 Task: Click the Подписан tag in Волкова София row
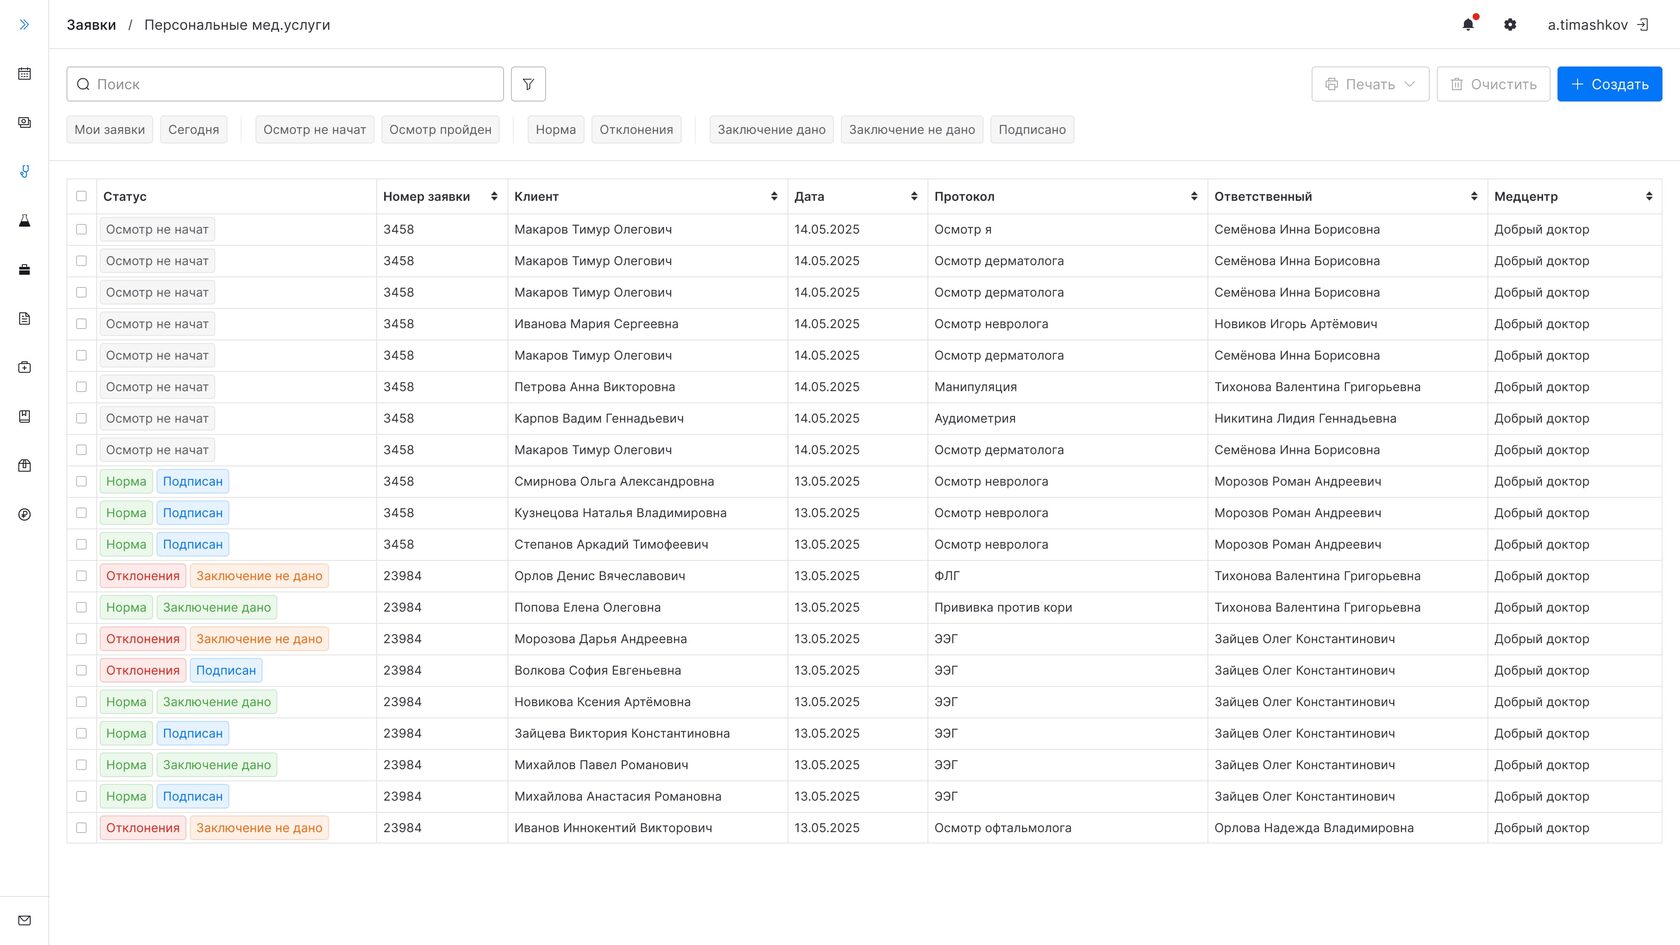click(x=226, y=671)
